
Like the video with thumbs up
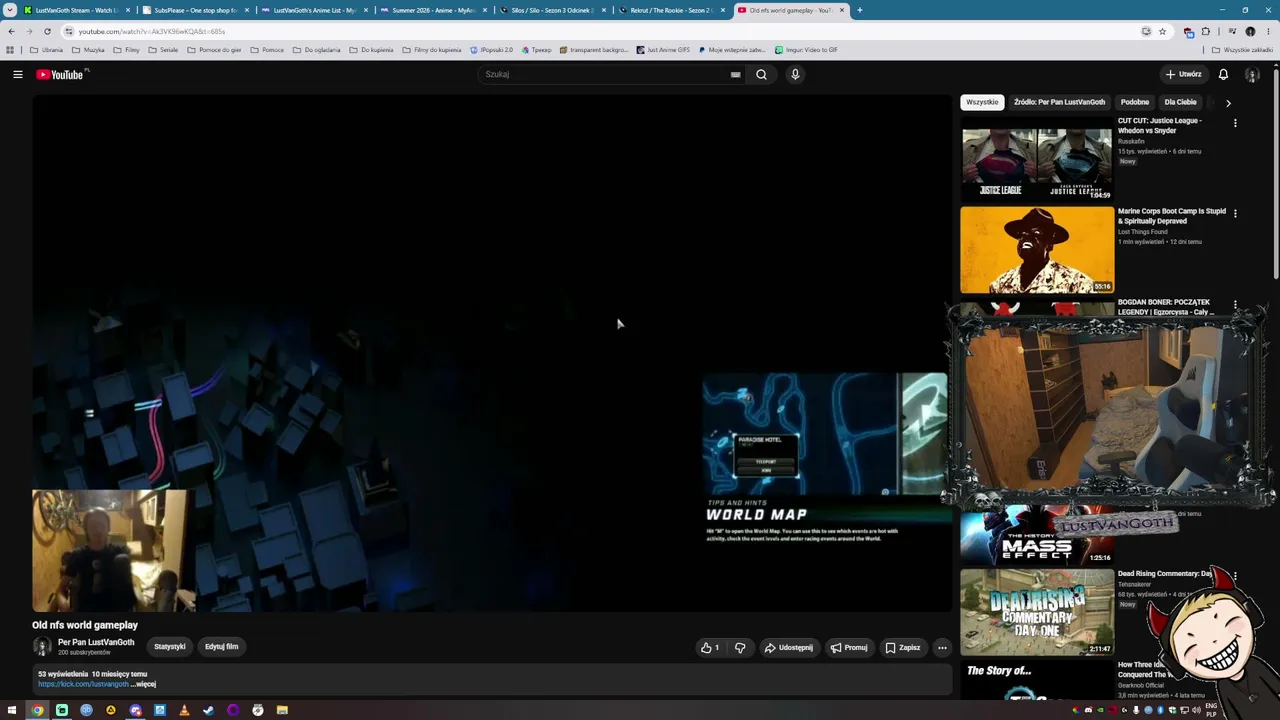710,647
